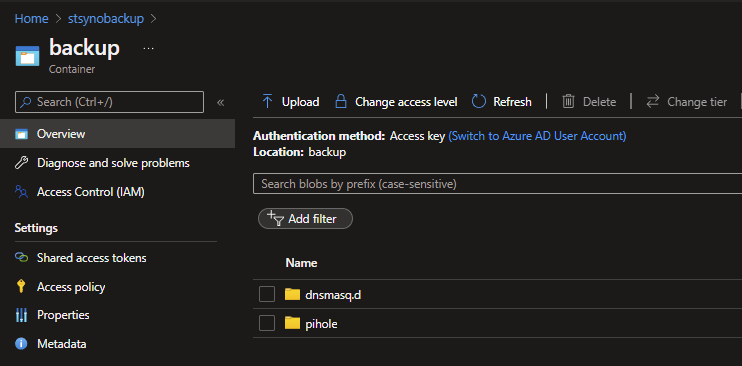Go to the stsynobackup breadcrumb
This screenshot has height=366, width=742.
pos(106,18)
